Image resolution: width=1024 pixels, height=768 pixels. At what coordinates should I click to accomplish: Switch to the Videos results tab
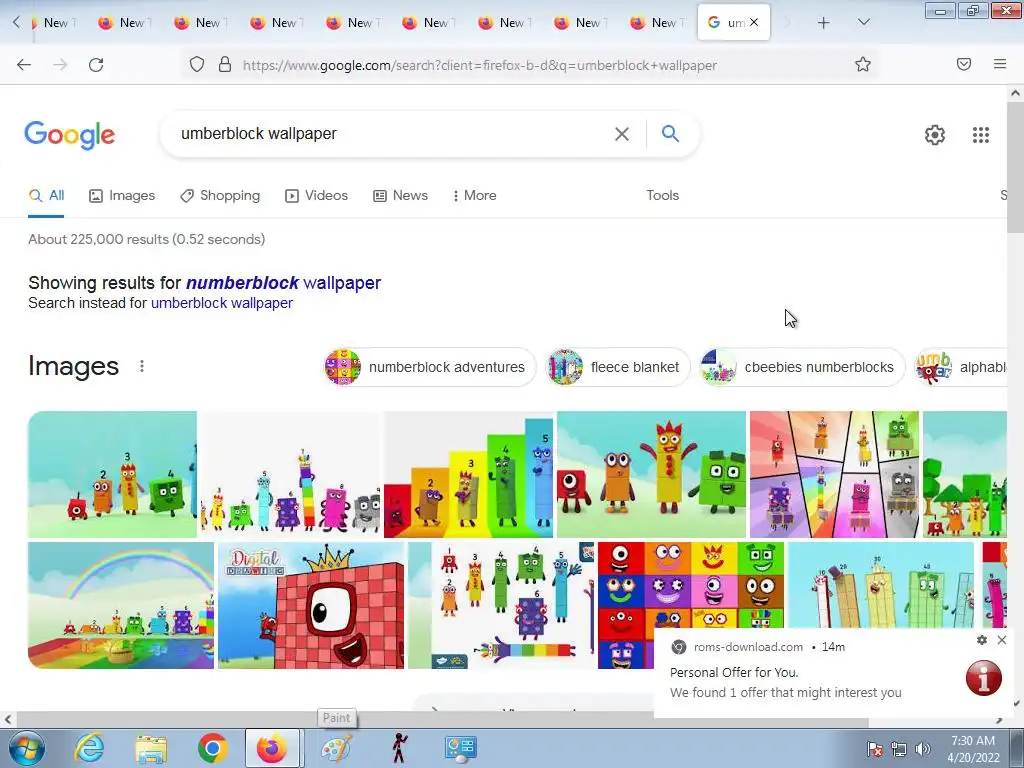317,195
